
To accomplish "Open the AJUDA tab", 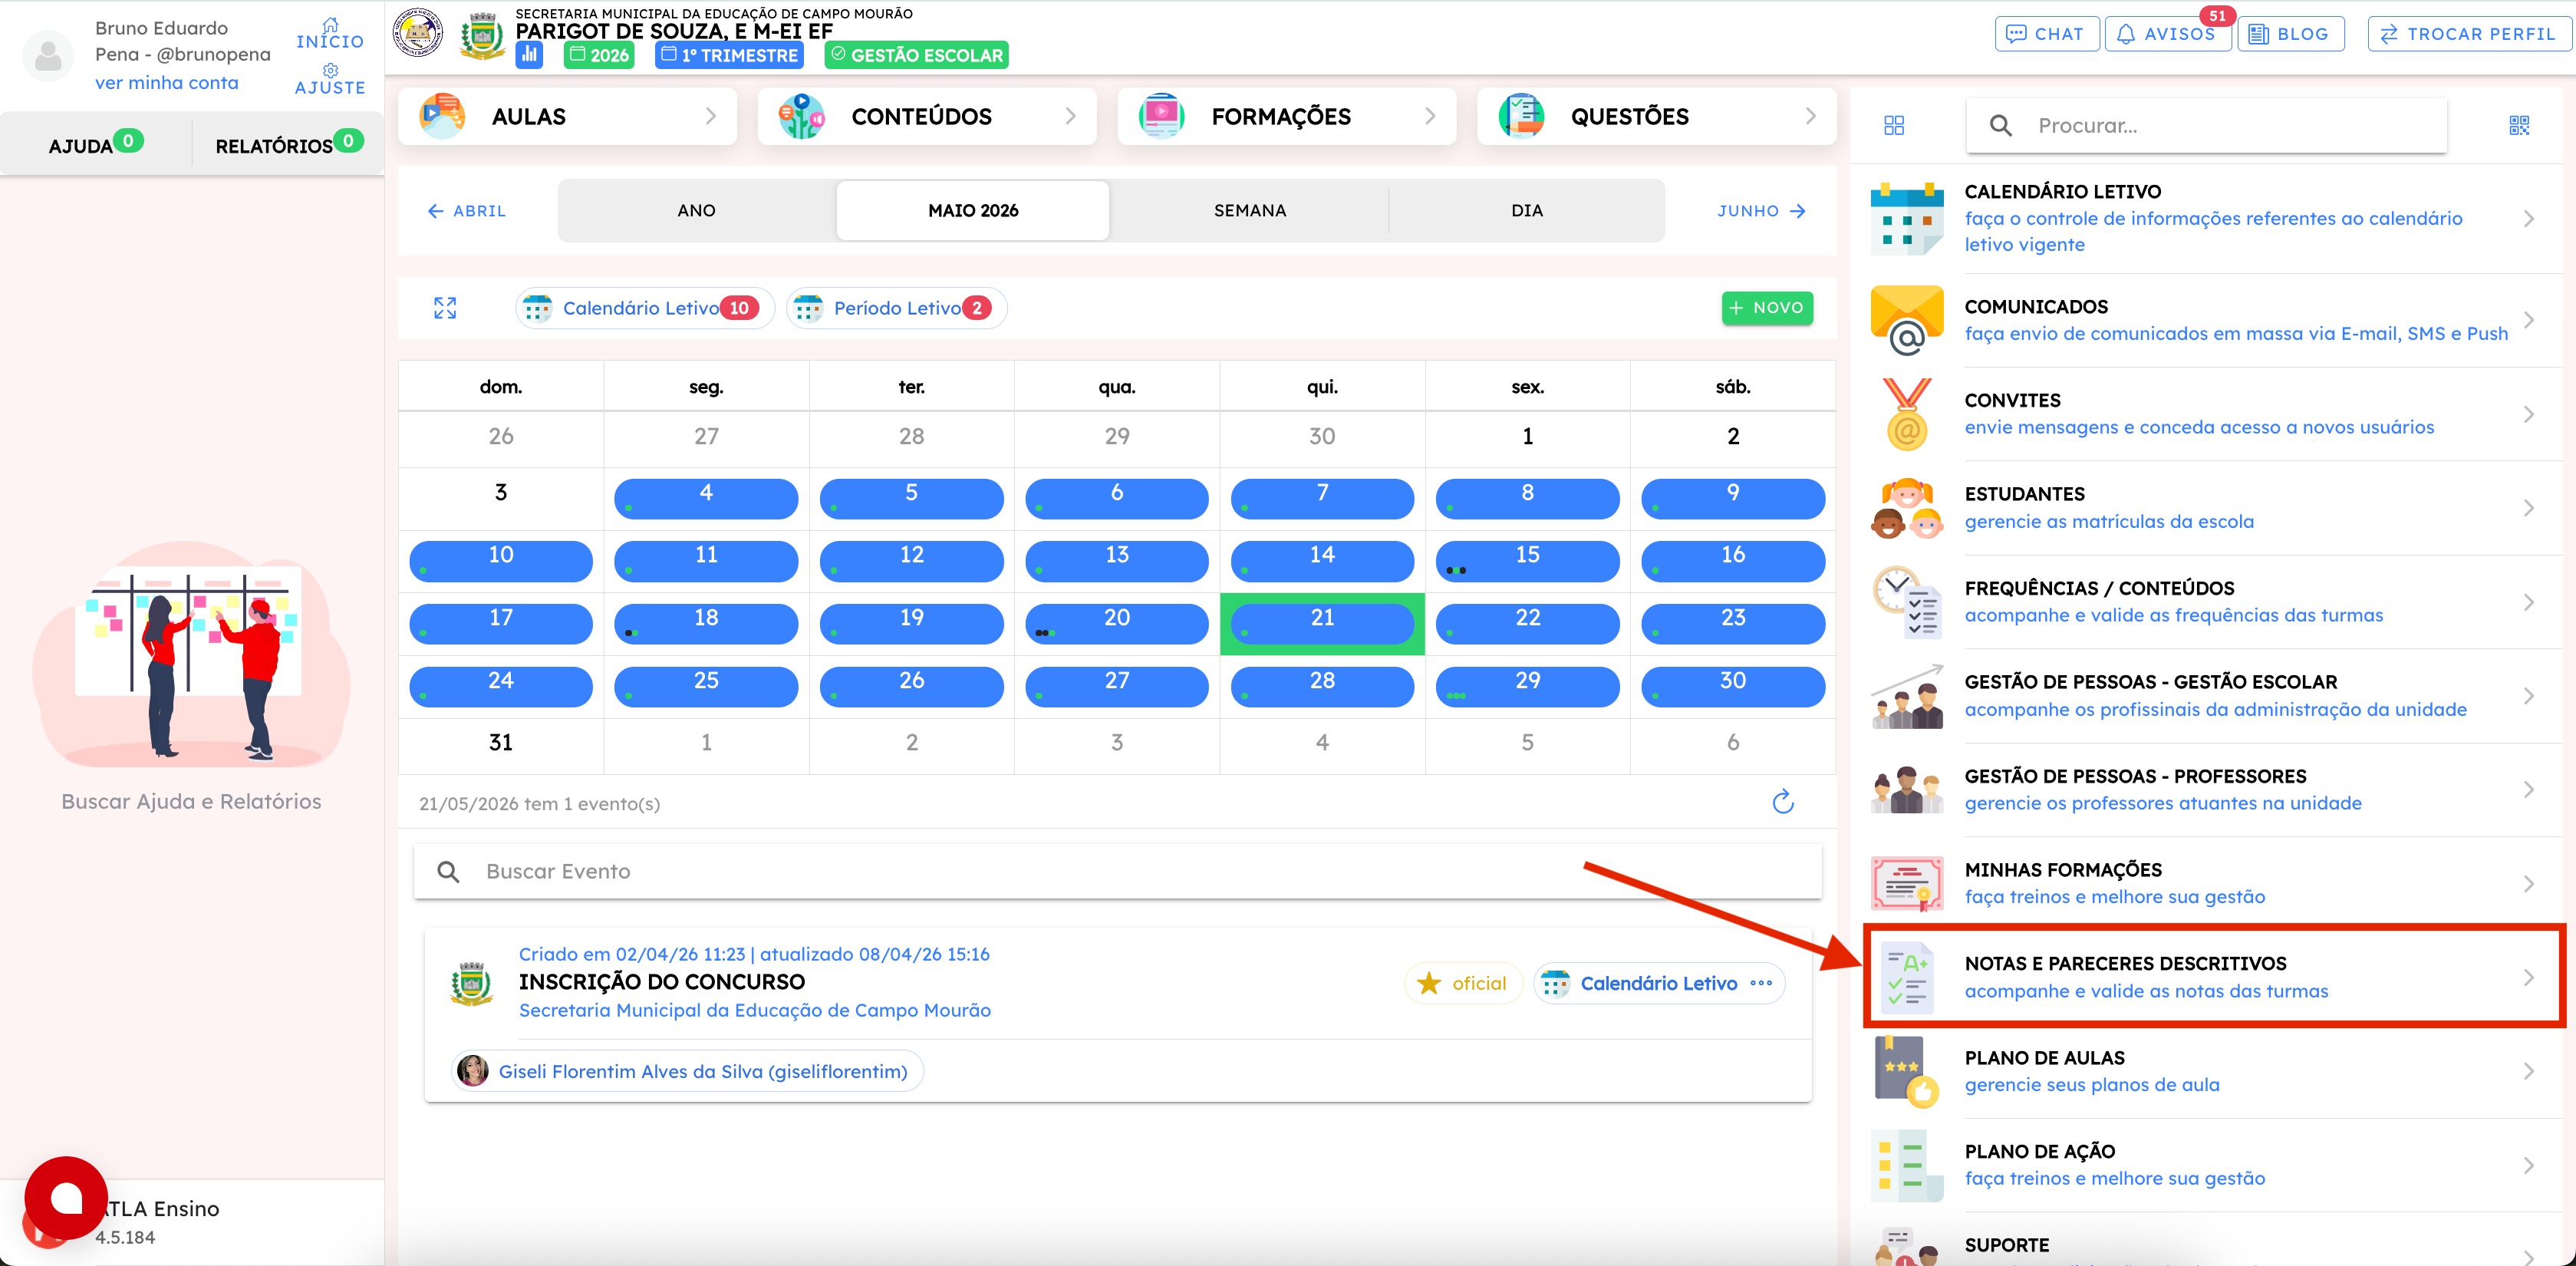I will coord(96,144).
